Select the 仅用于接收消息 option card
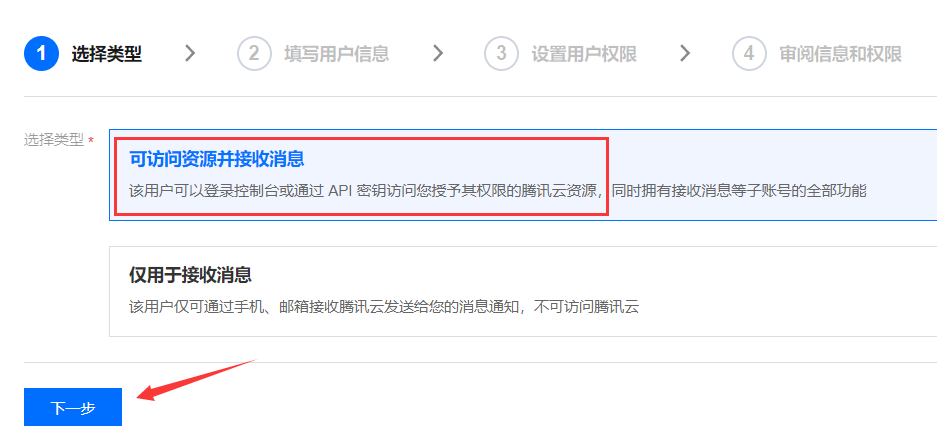This screenshot has height=445, width=937. coord(523,291)
